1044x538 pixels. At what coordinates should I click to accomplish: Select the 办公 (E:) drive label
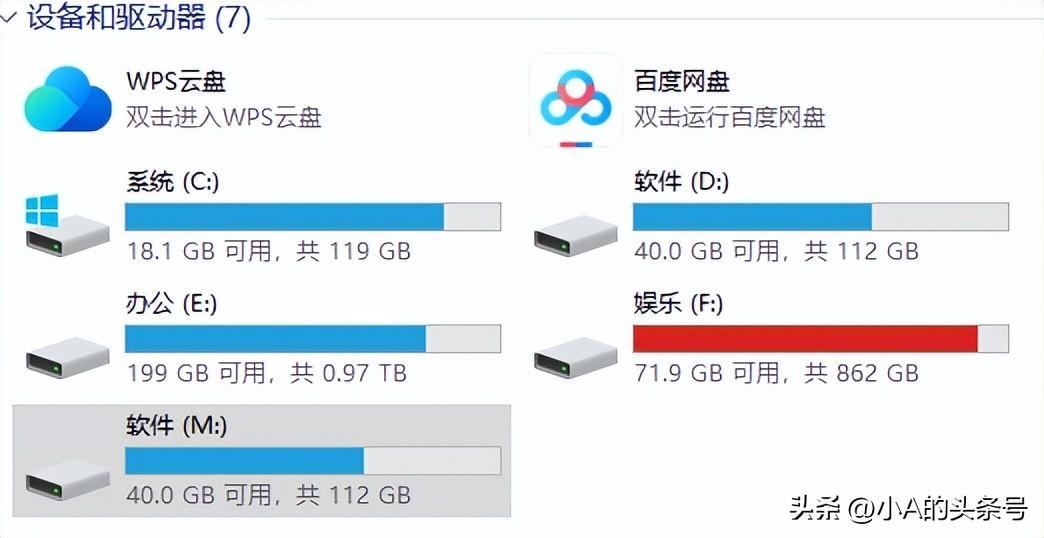pyautogui.click(x=172, y=304)
